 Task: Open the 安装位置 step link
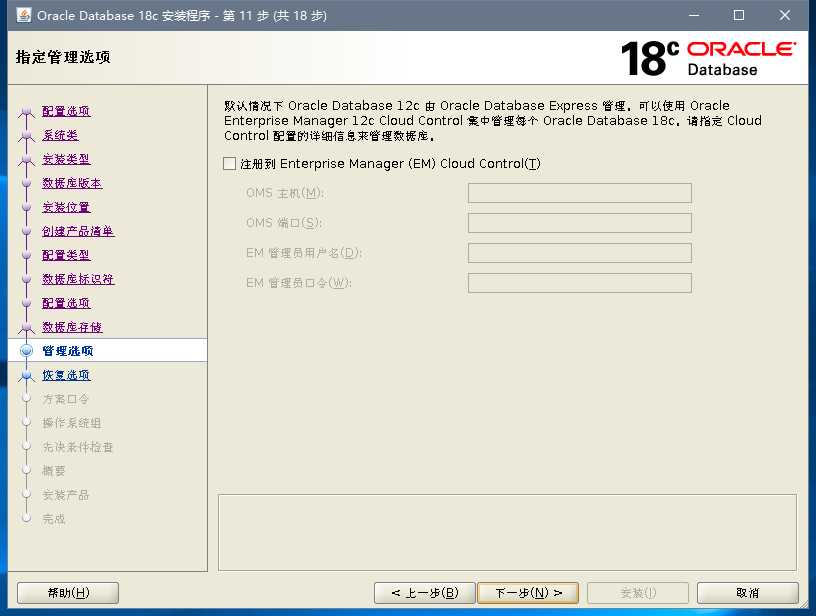66,207
